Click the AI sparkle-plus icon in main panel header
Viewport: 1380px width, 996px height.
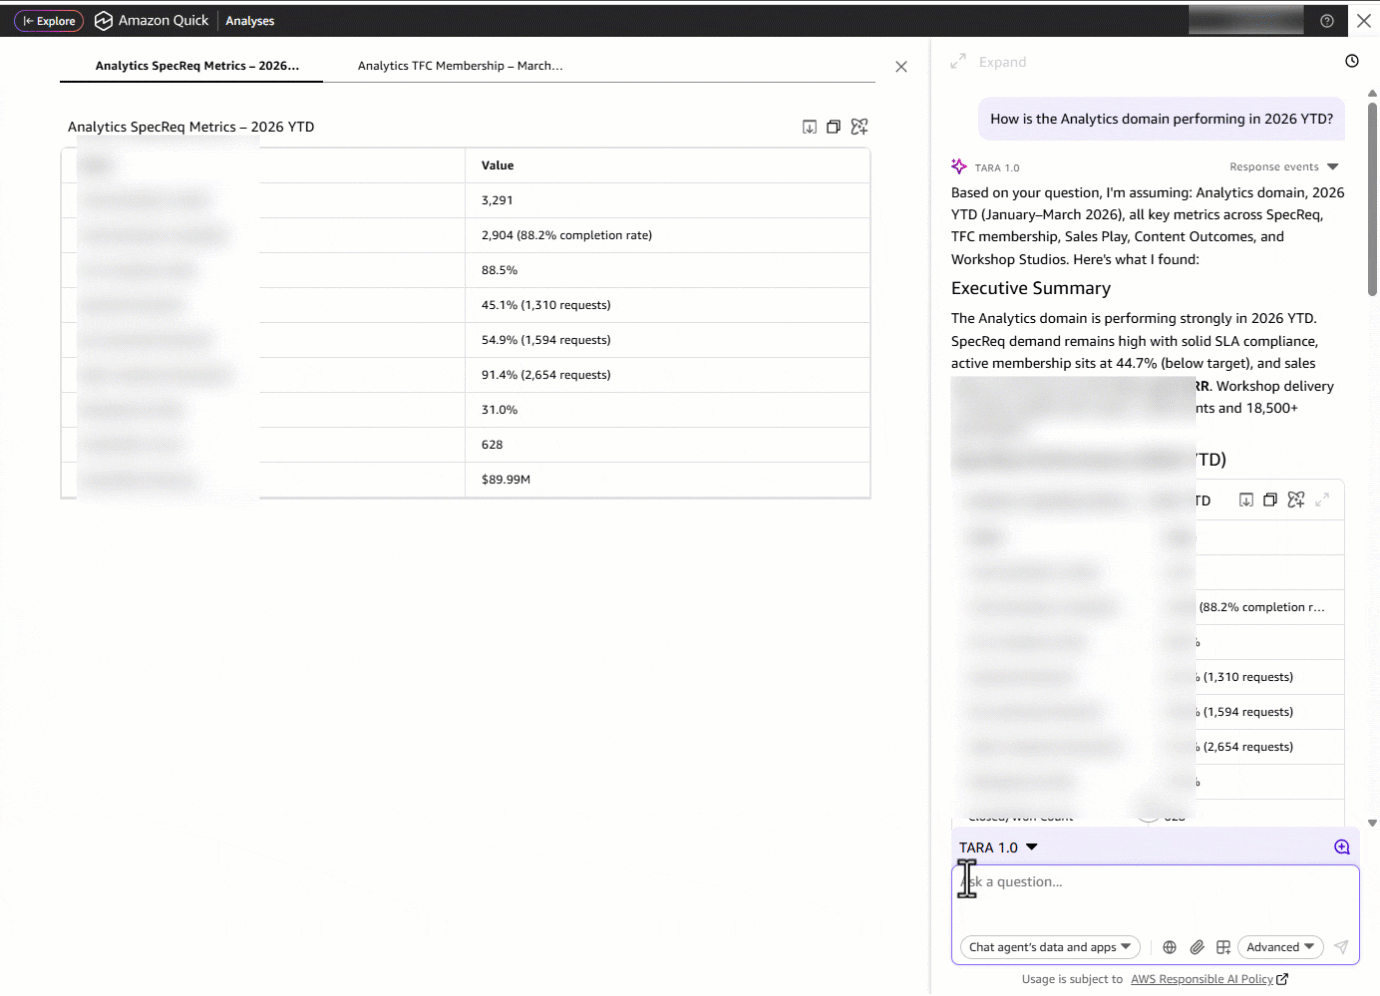[859, 127]
